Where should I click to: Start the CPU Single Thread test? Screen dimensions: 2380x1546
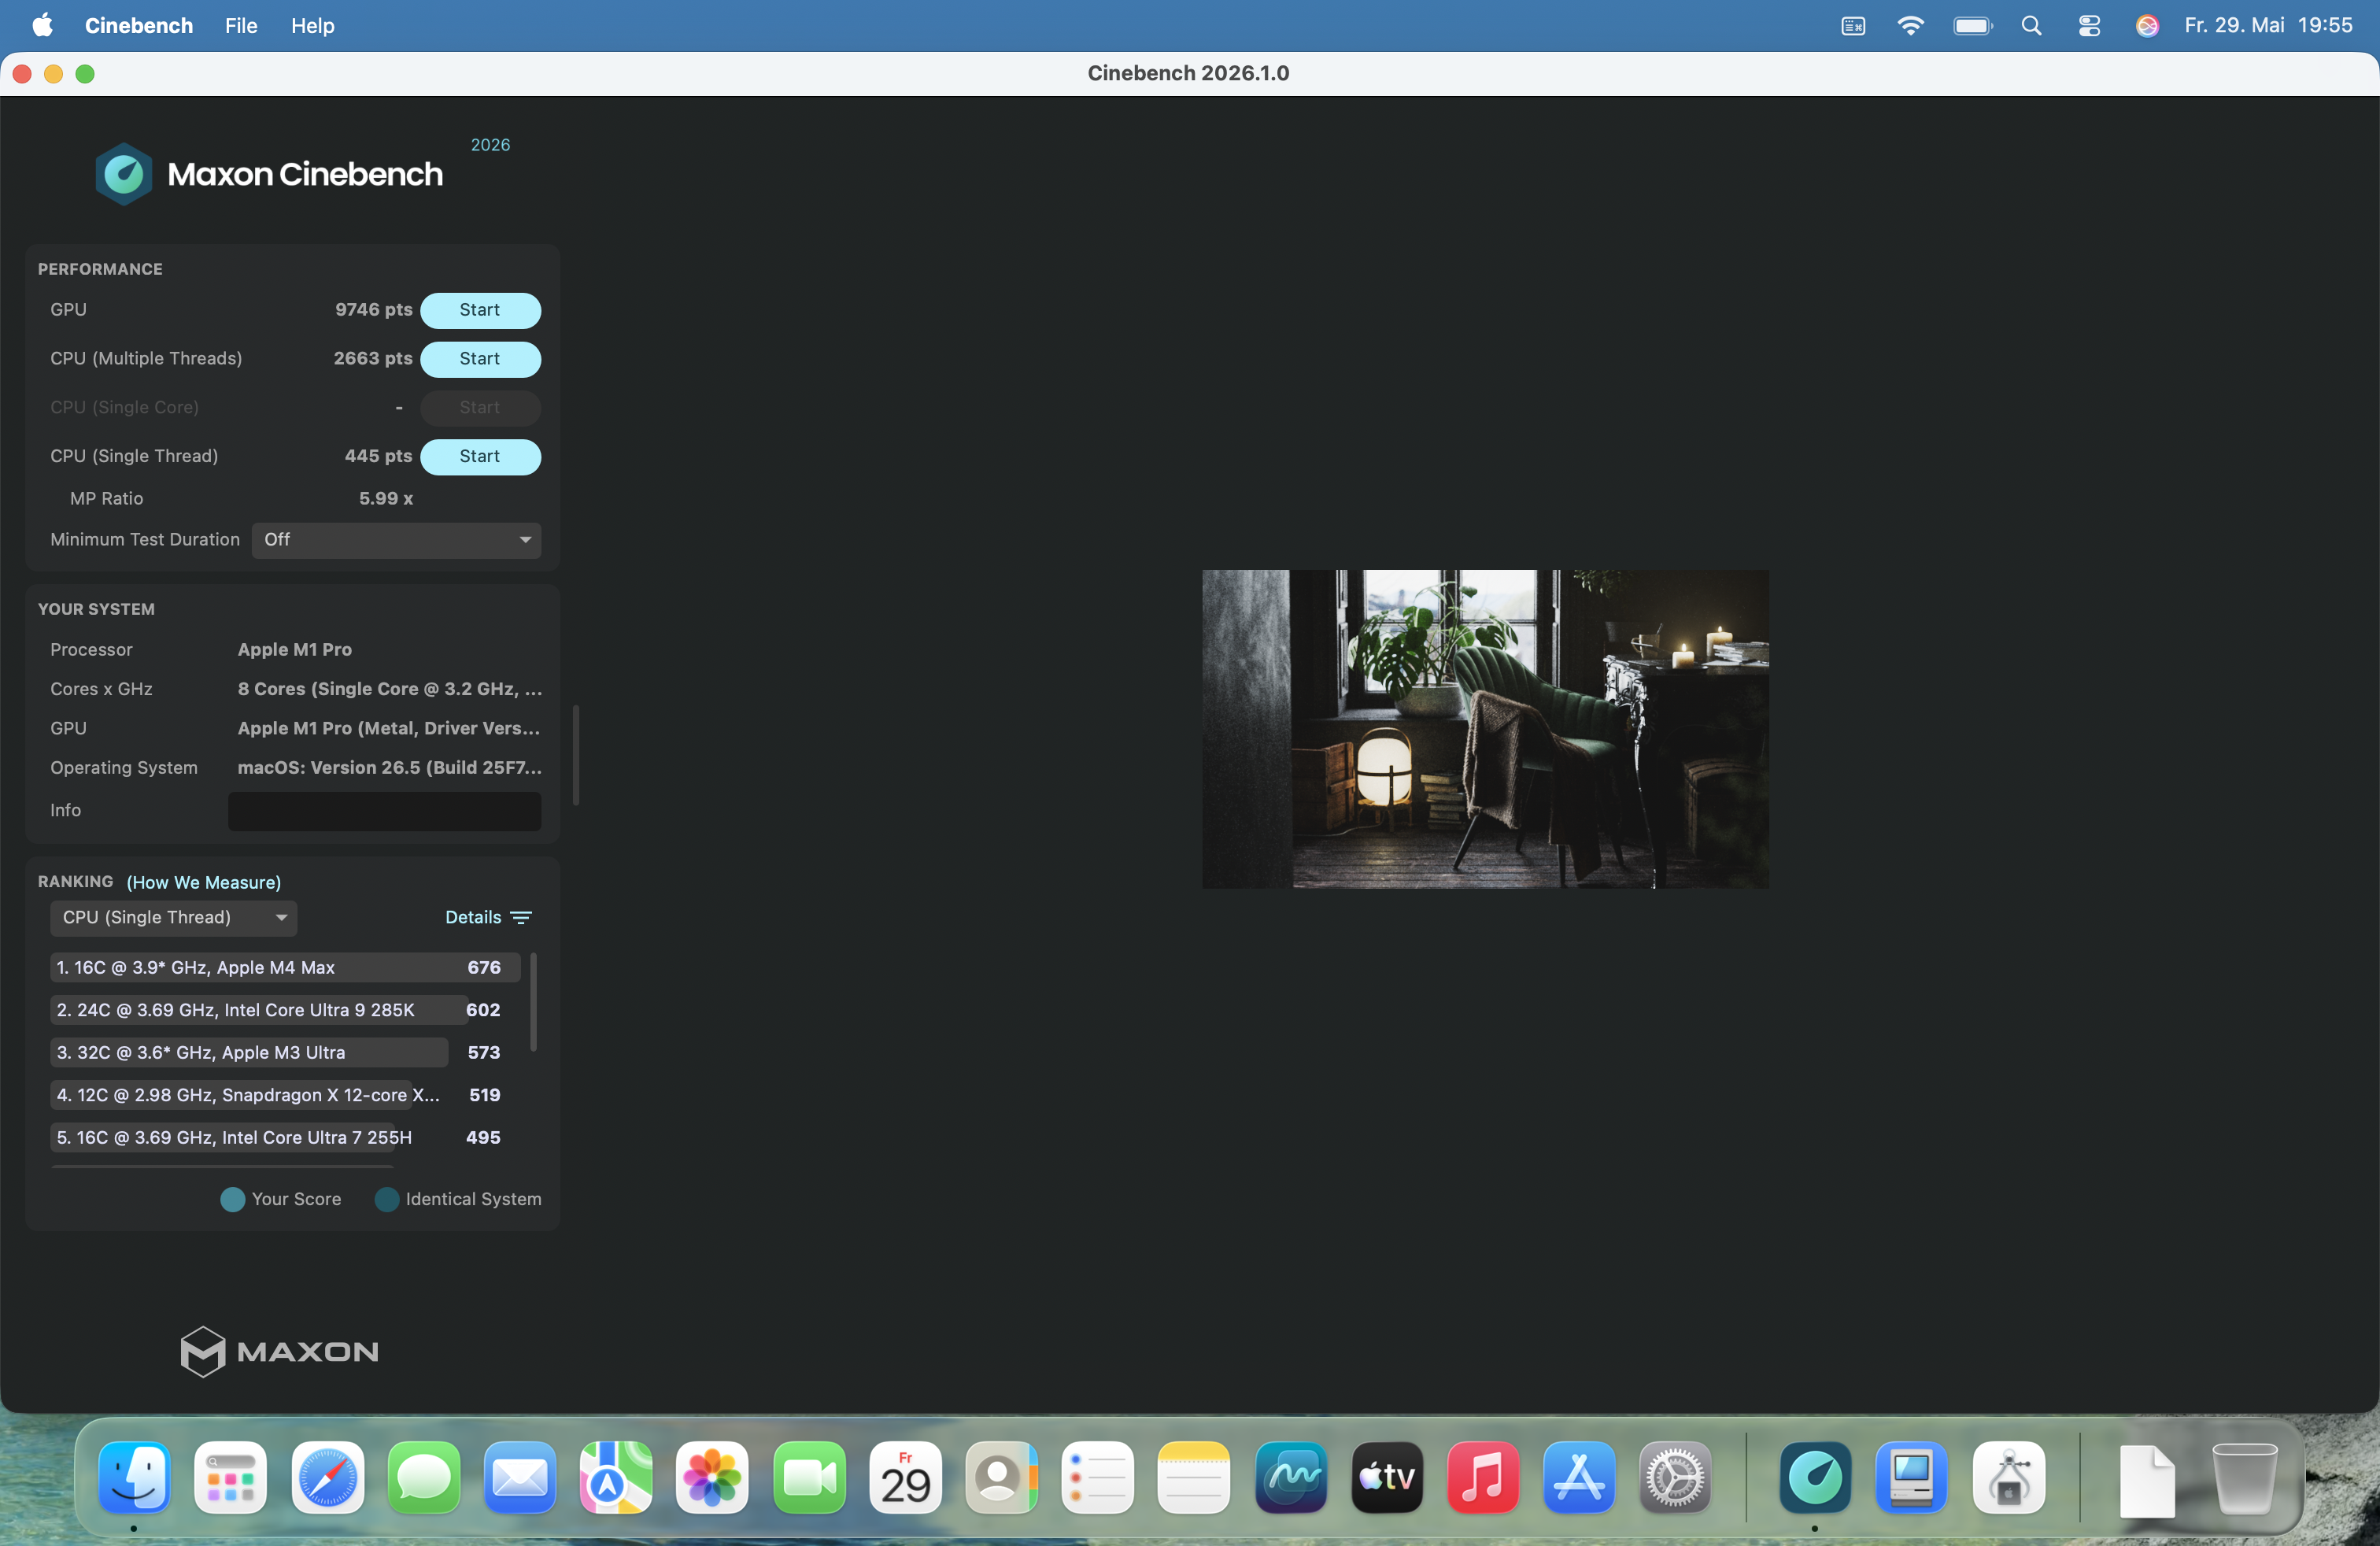(480, 456)
